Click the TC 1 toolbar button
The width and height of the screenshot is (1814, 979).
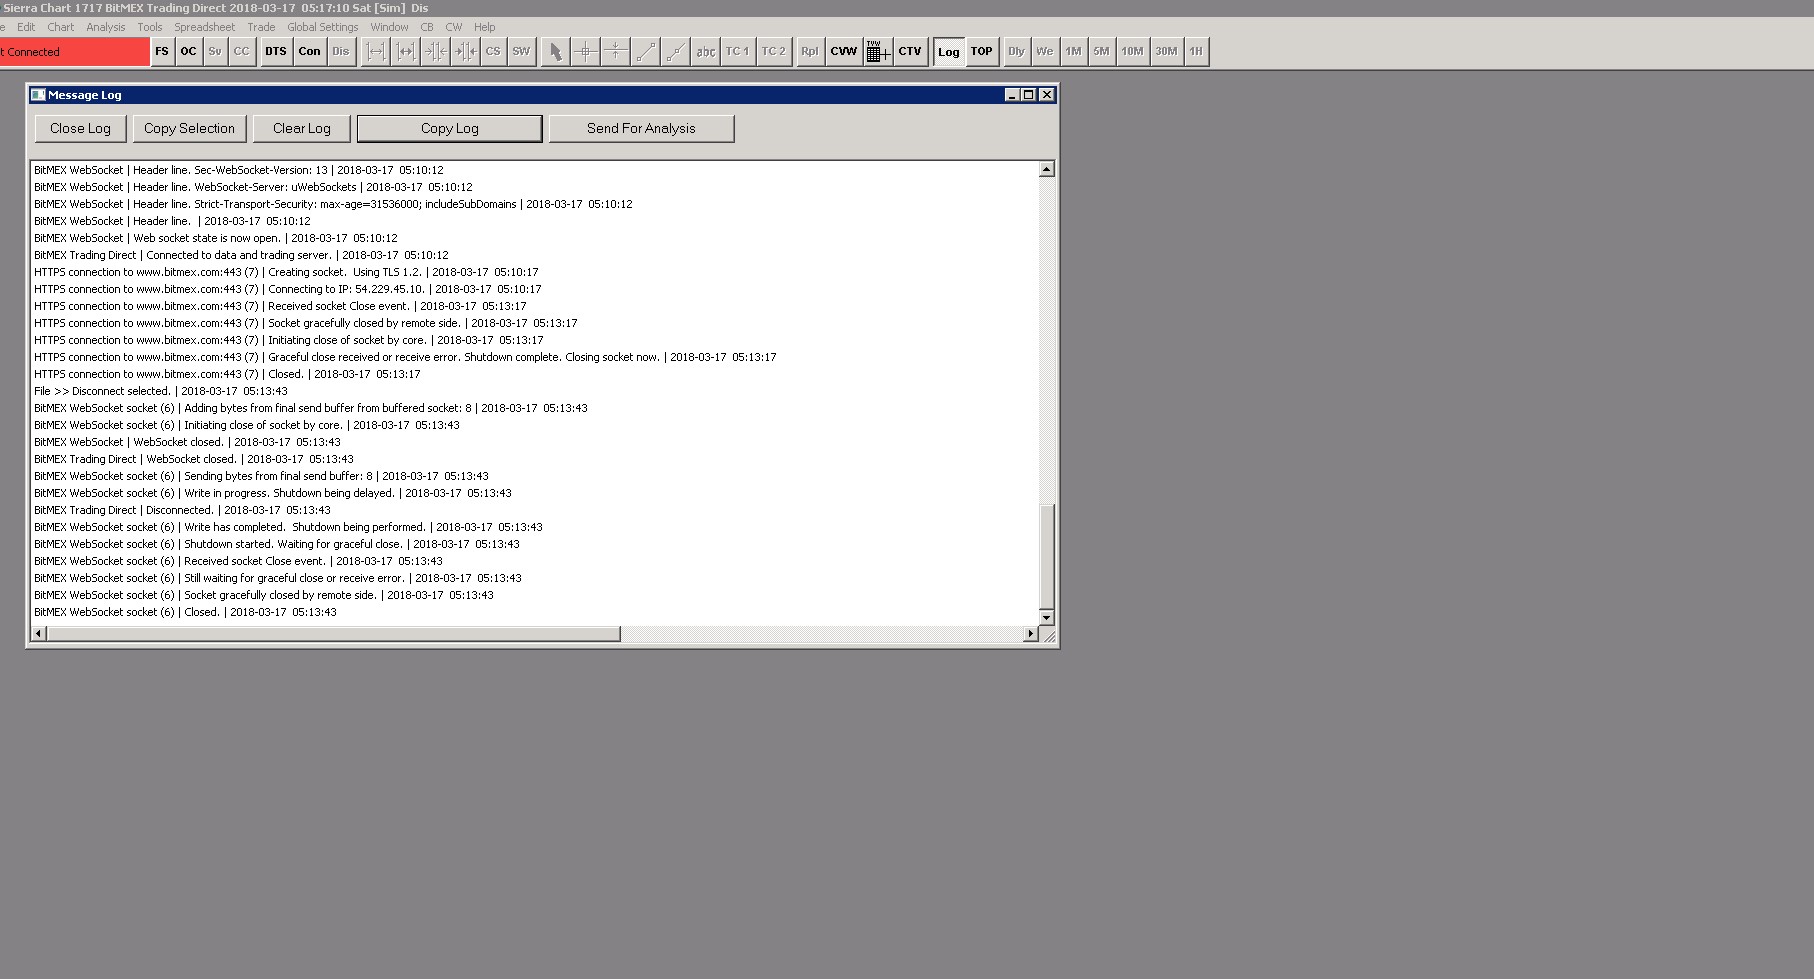tap(737, 52)
